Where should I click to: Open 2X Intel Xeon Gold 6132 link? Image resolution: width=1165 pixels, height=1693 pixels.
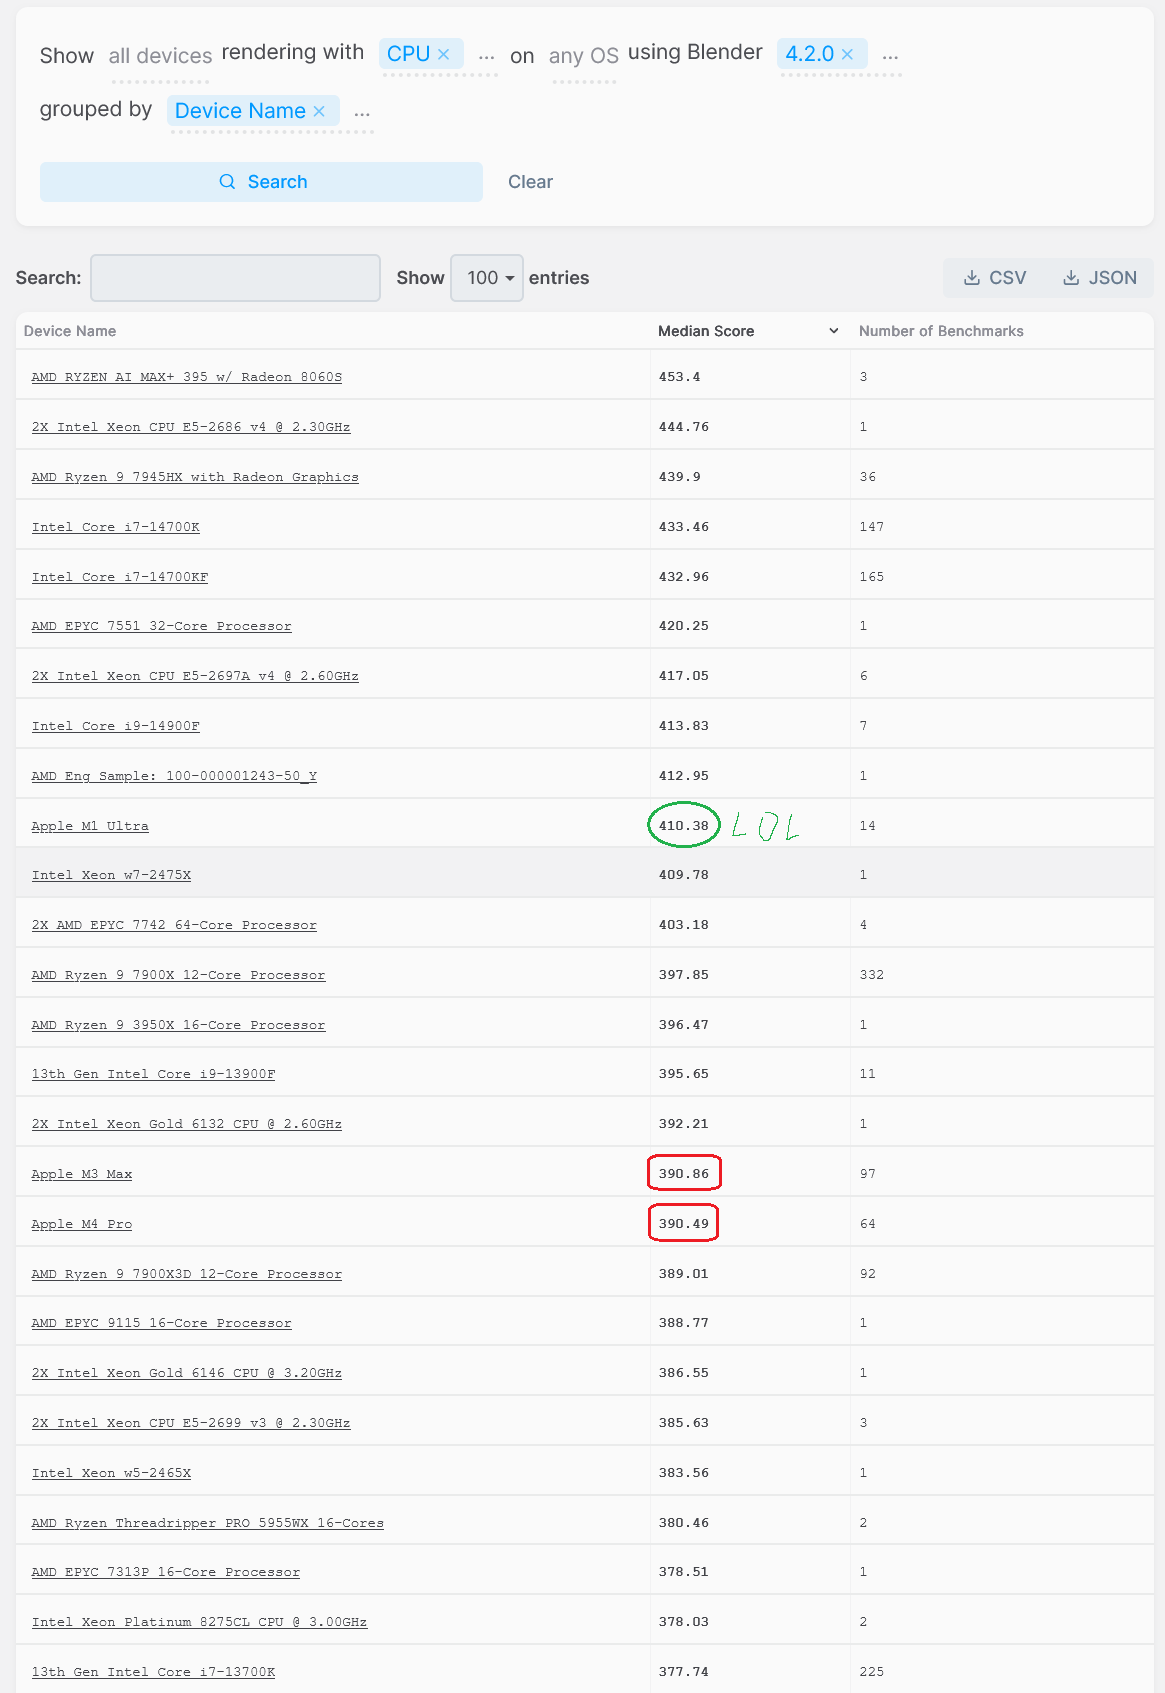[x=186, y=1124]
